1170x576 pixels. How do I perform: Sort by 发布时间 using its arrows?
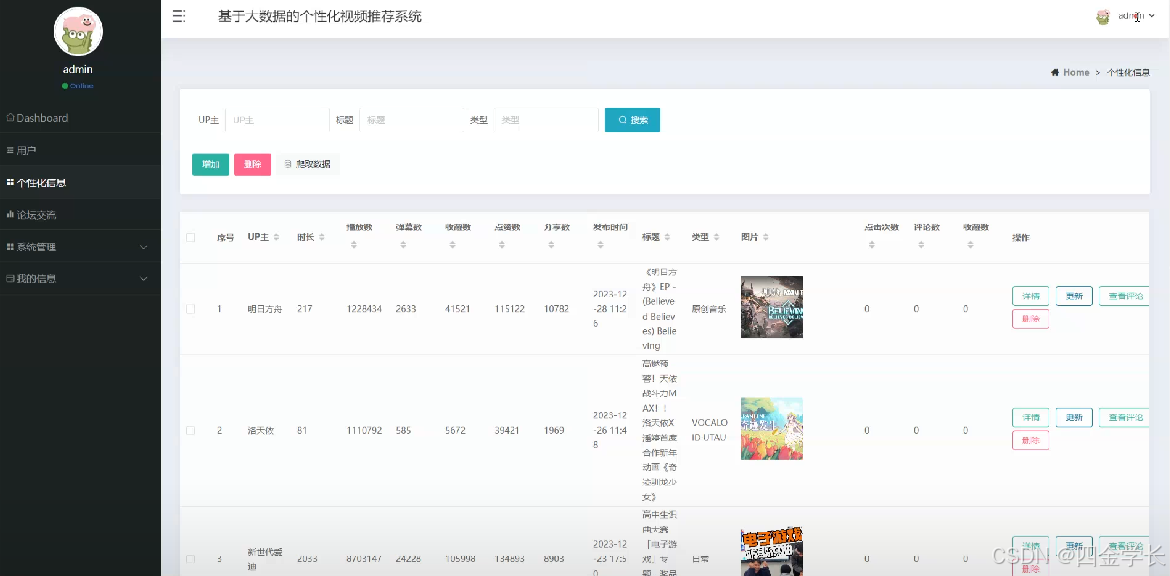pos(600,245)
